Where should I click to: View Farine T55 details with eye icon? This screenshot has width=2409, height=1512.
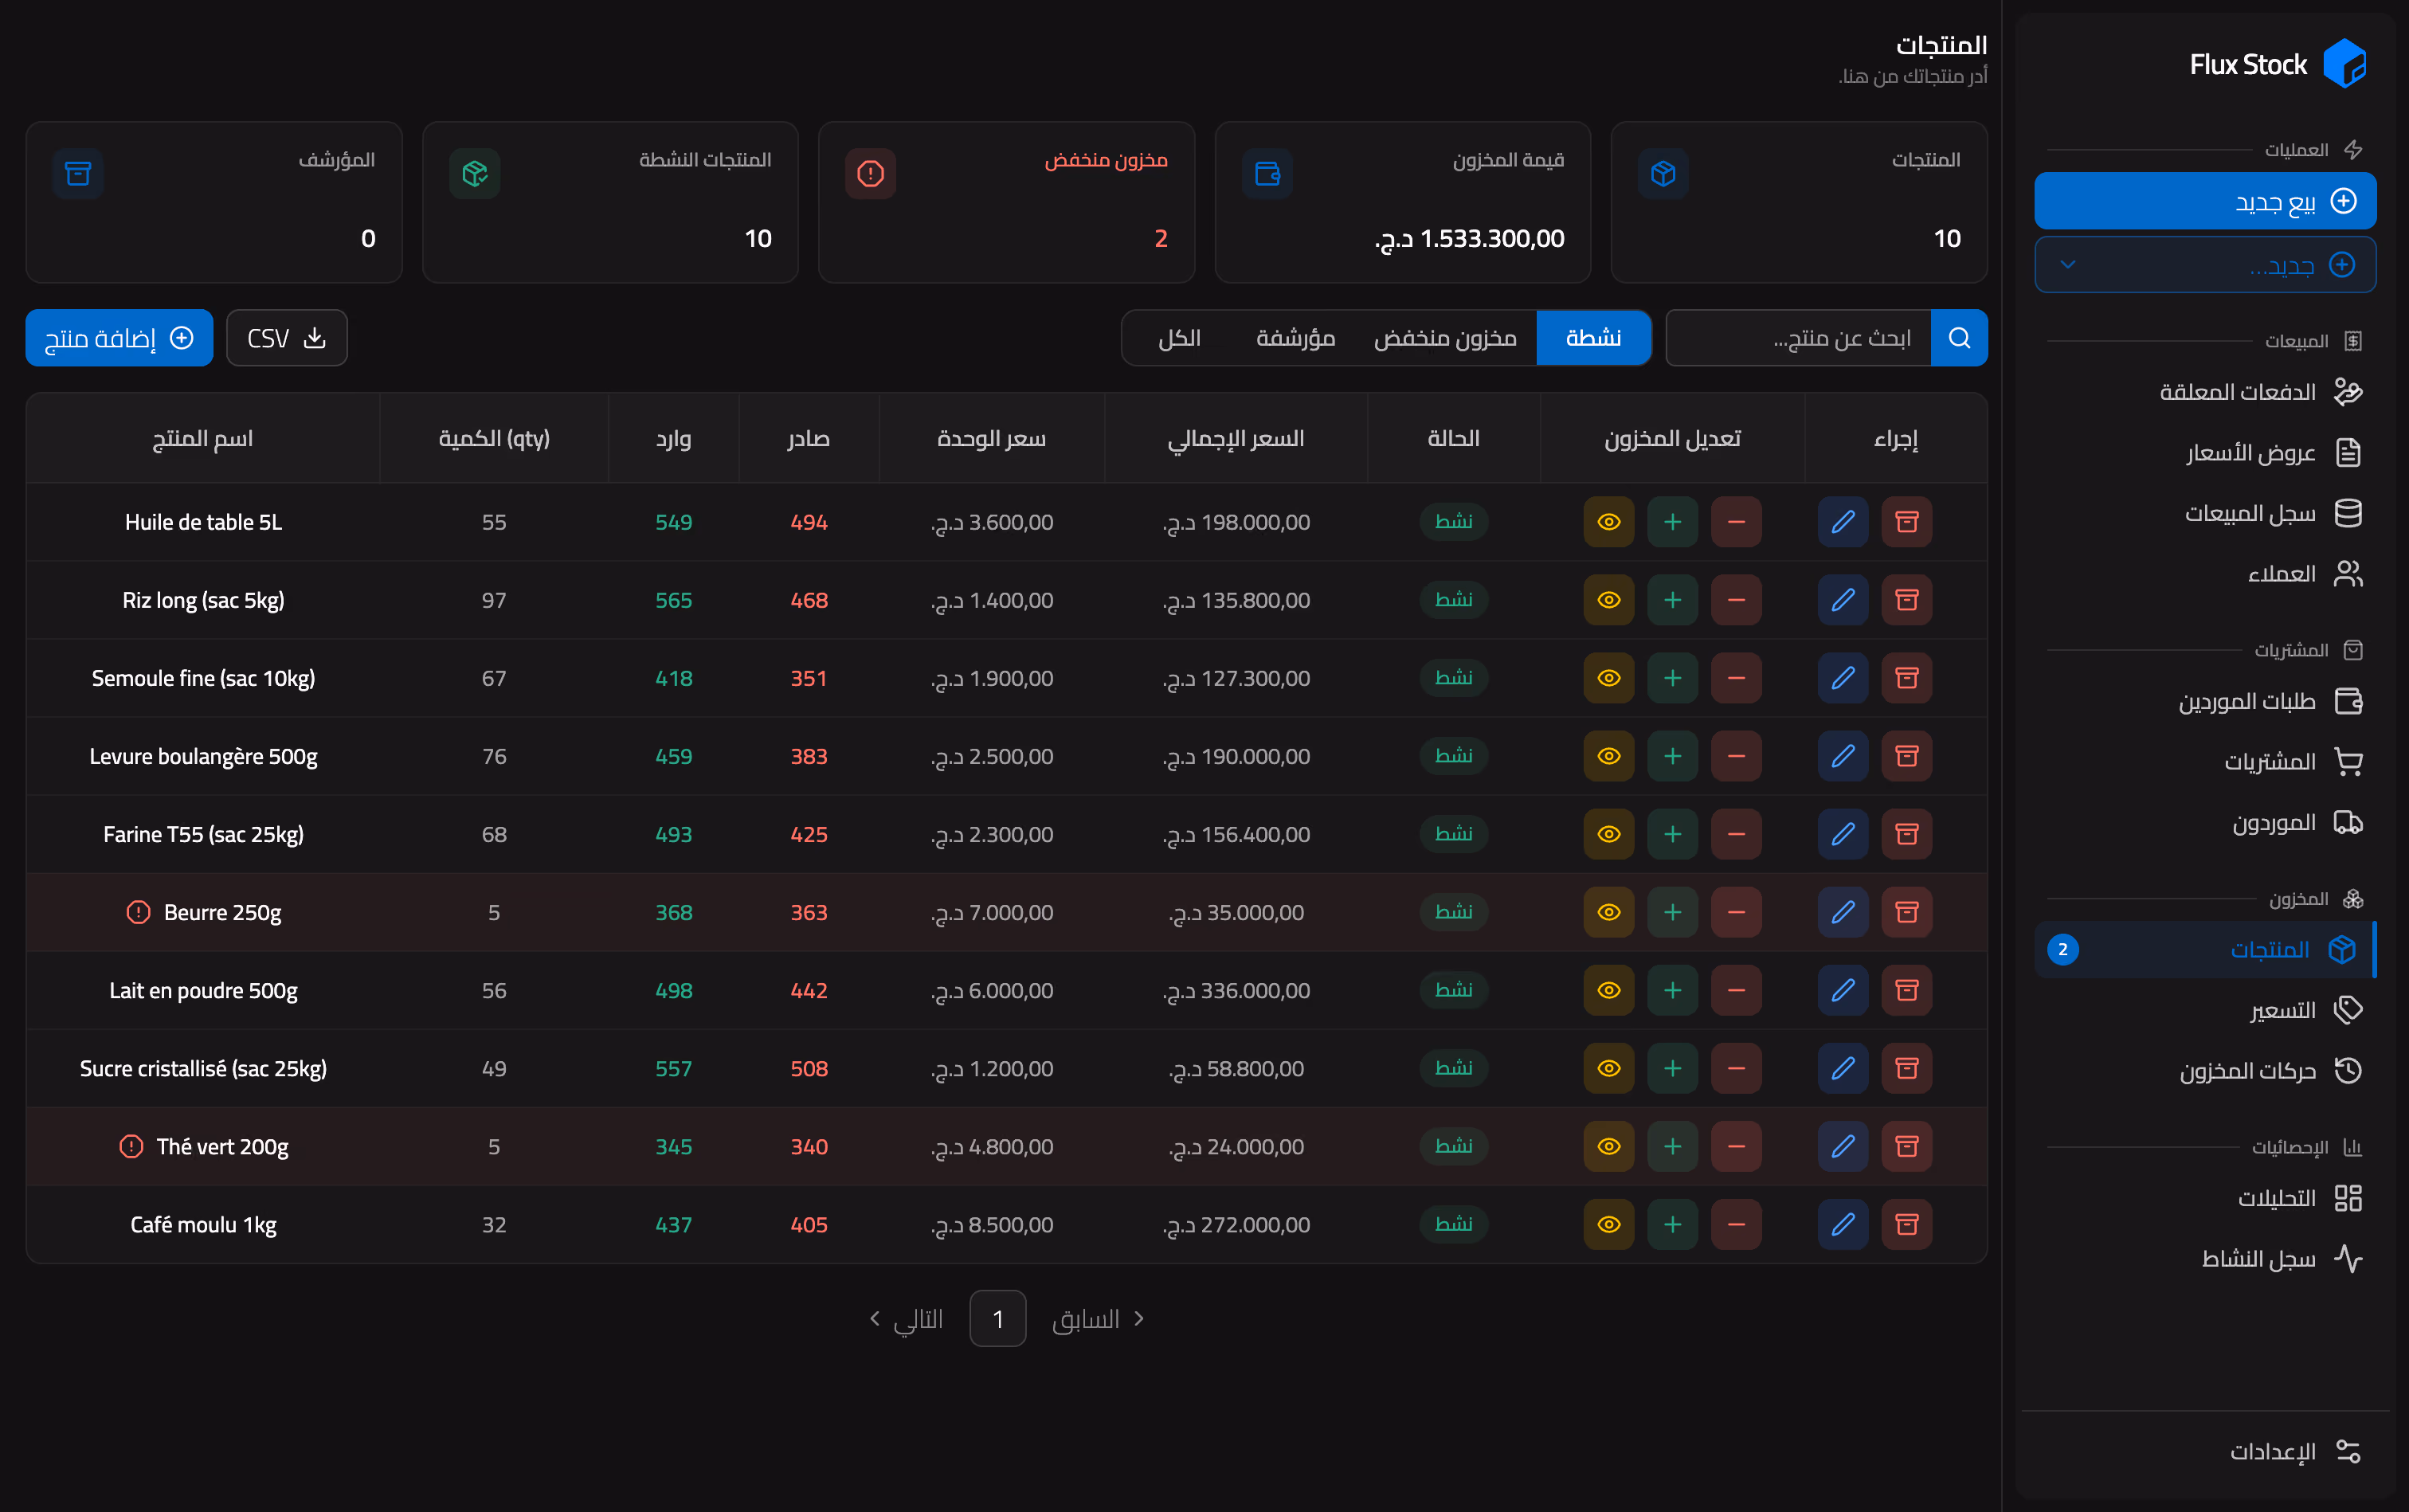point(1608,834)
